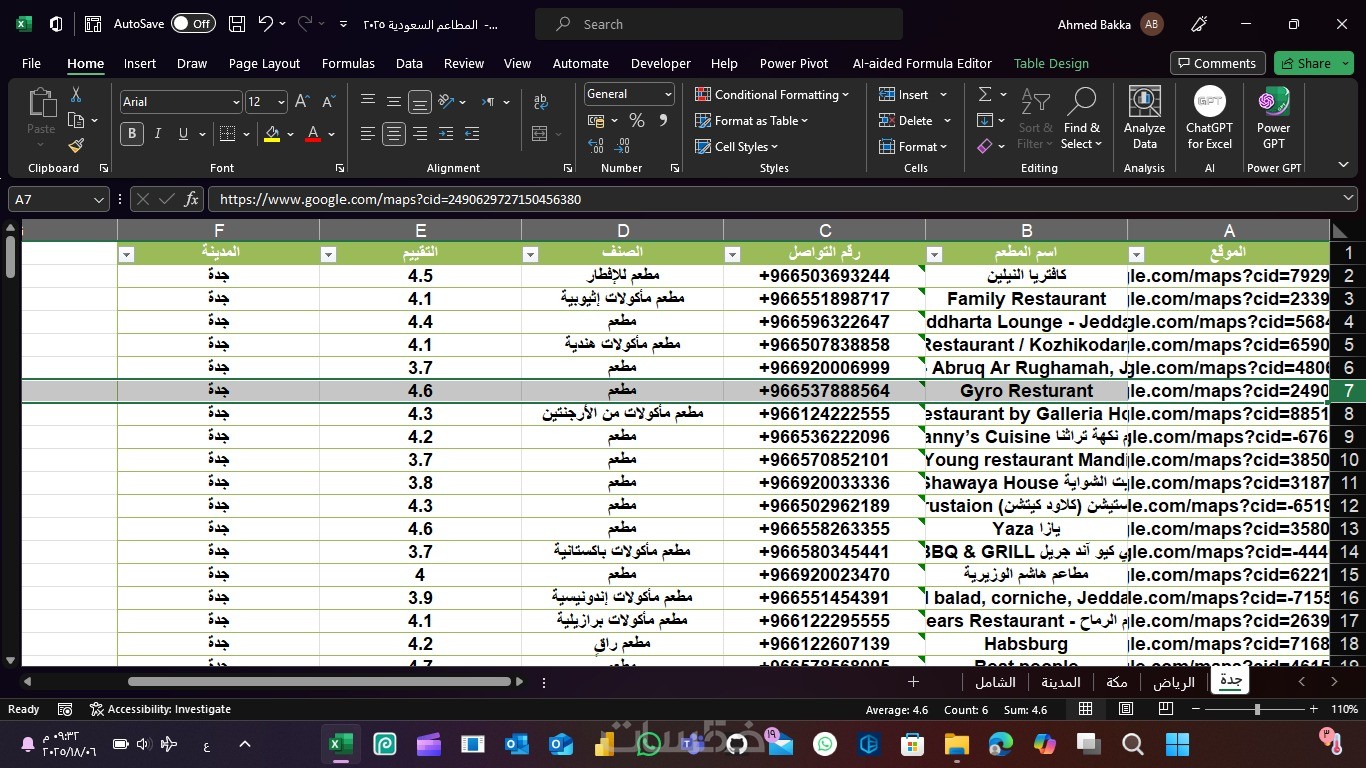This screenshot has width=1366, height=768.
Task: Click the Increase Font Size icon
Action: pos(303,102)
